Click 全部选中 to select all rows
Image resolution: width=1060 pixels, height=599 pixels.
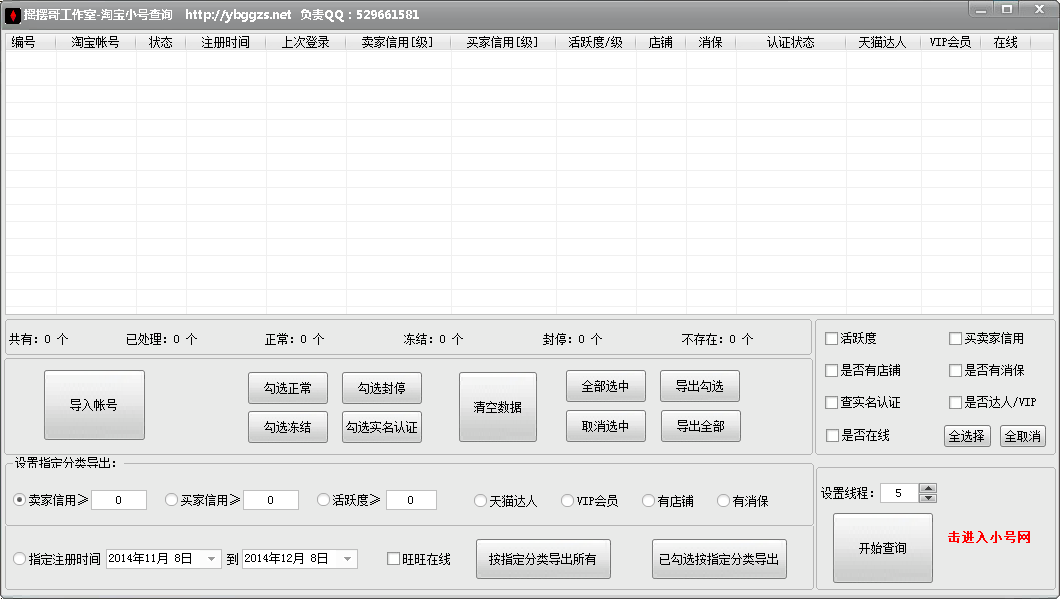coord(605,386)
